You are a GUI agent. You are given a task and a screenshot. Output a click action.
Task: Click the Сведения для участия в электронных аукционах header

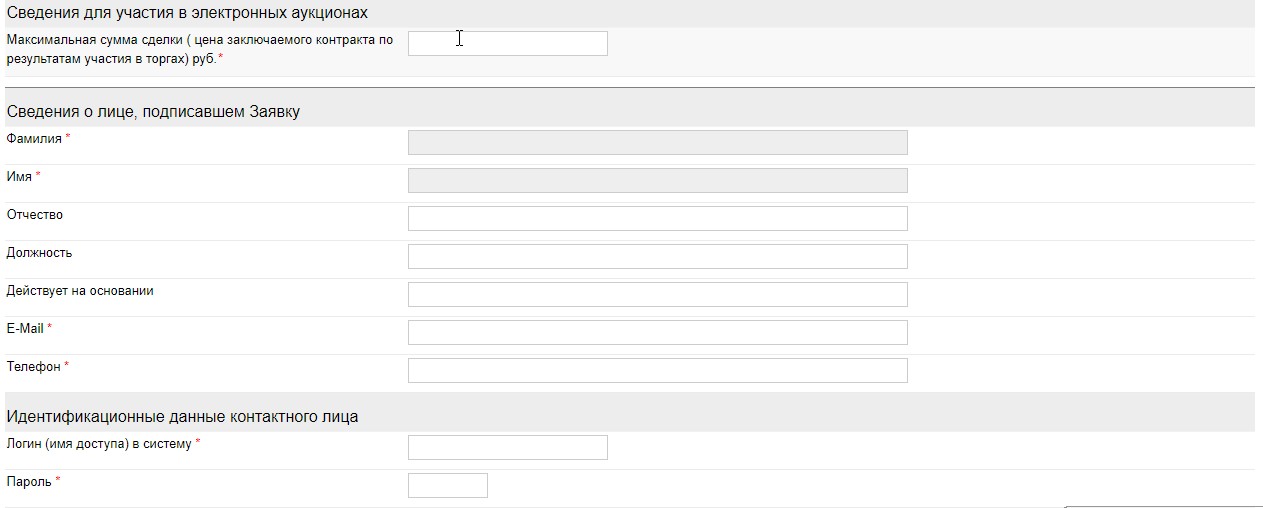[x=187, y=13]
